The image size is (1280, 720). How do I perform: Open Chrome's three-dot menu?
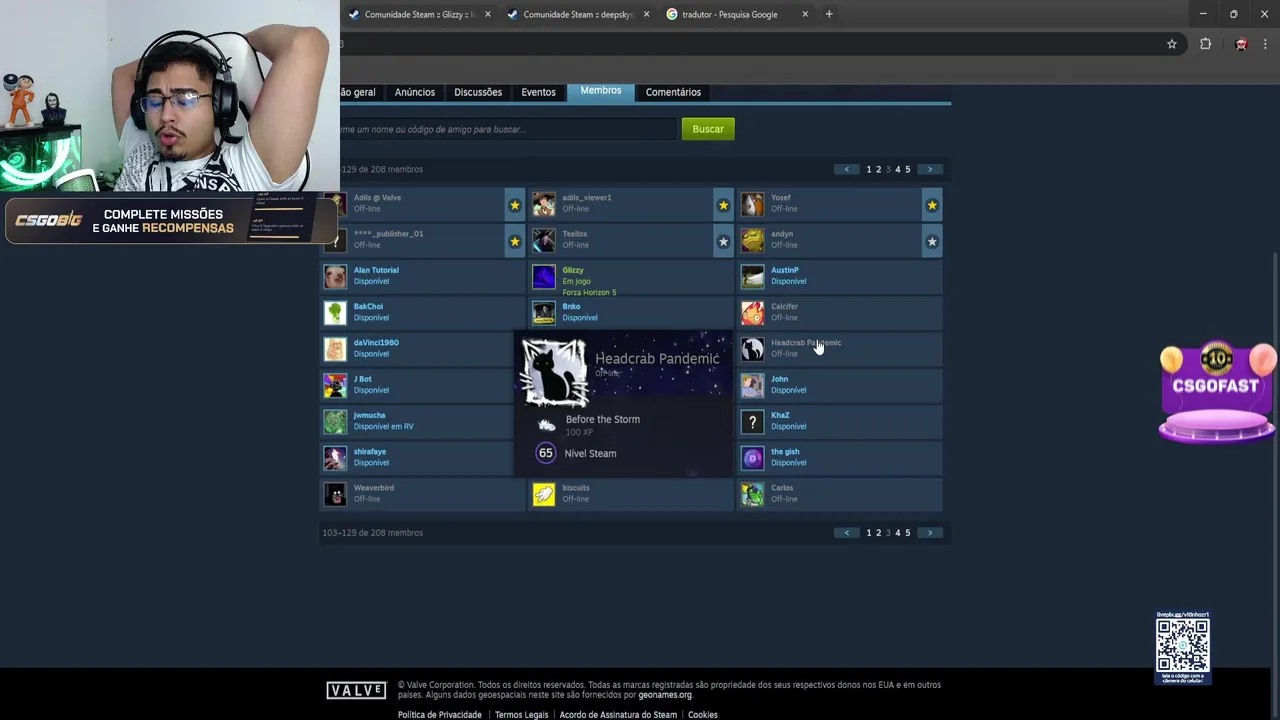[x=1266, y=44]
